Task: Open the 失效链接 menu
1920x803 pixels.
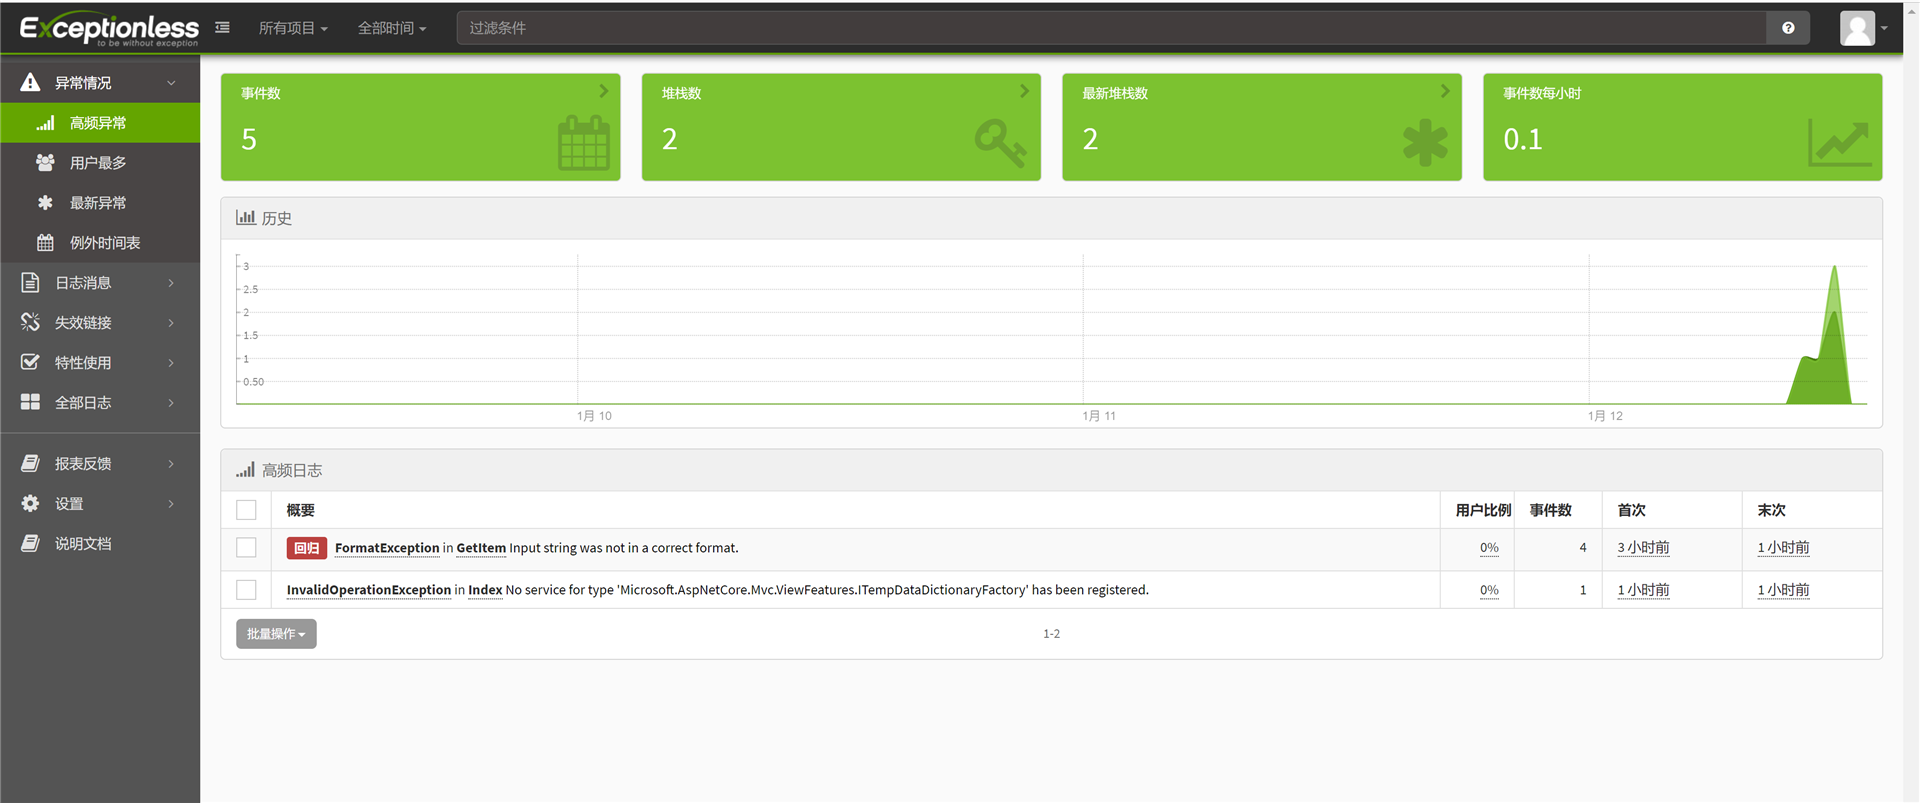Action: coord(100,323)
